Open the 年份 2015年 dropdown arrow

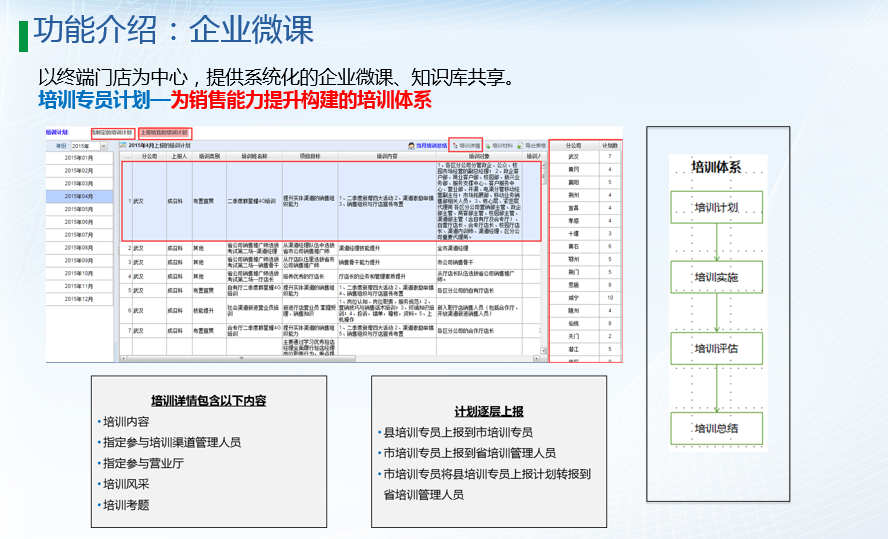[x=104, y=146]
